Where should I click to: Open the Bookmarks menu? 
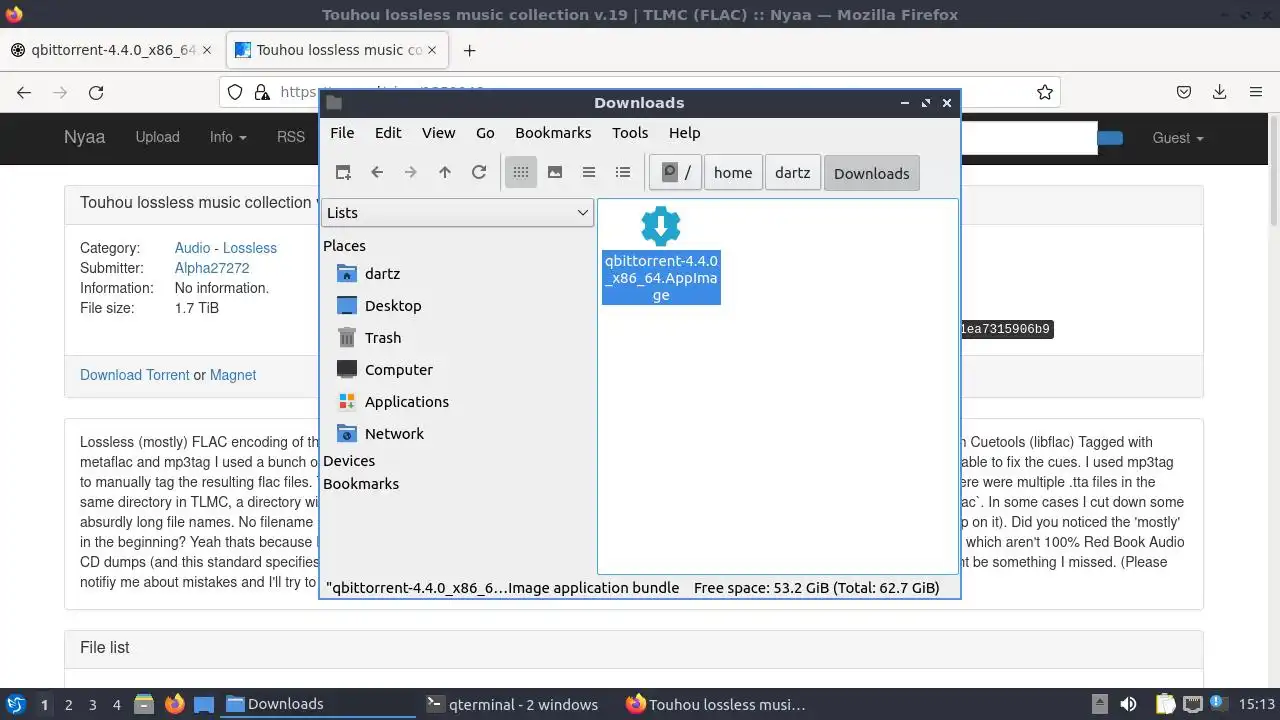[x=553, y=132]
